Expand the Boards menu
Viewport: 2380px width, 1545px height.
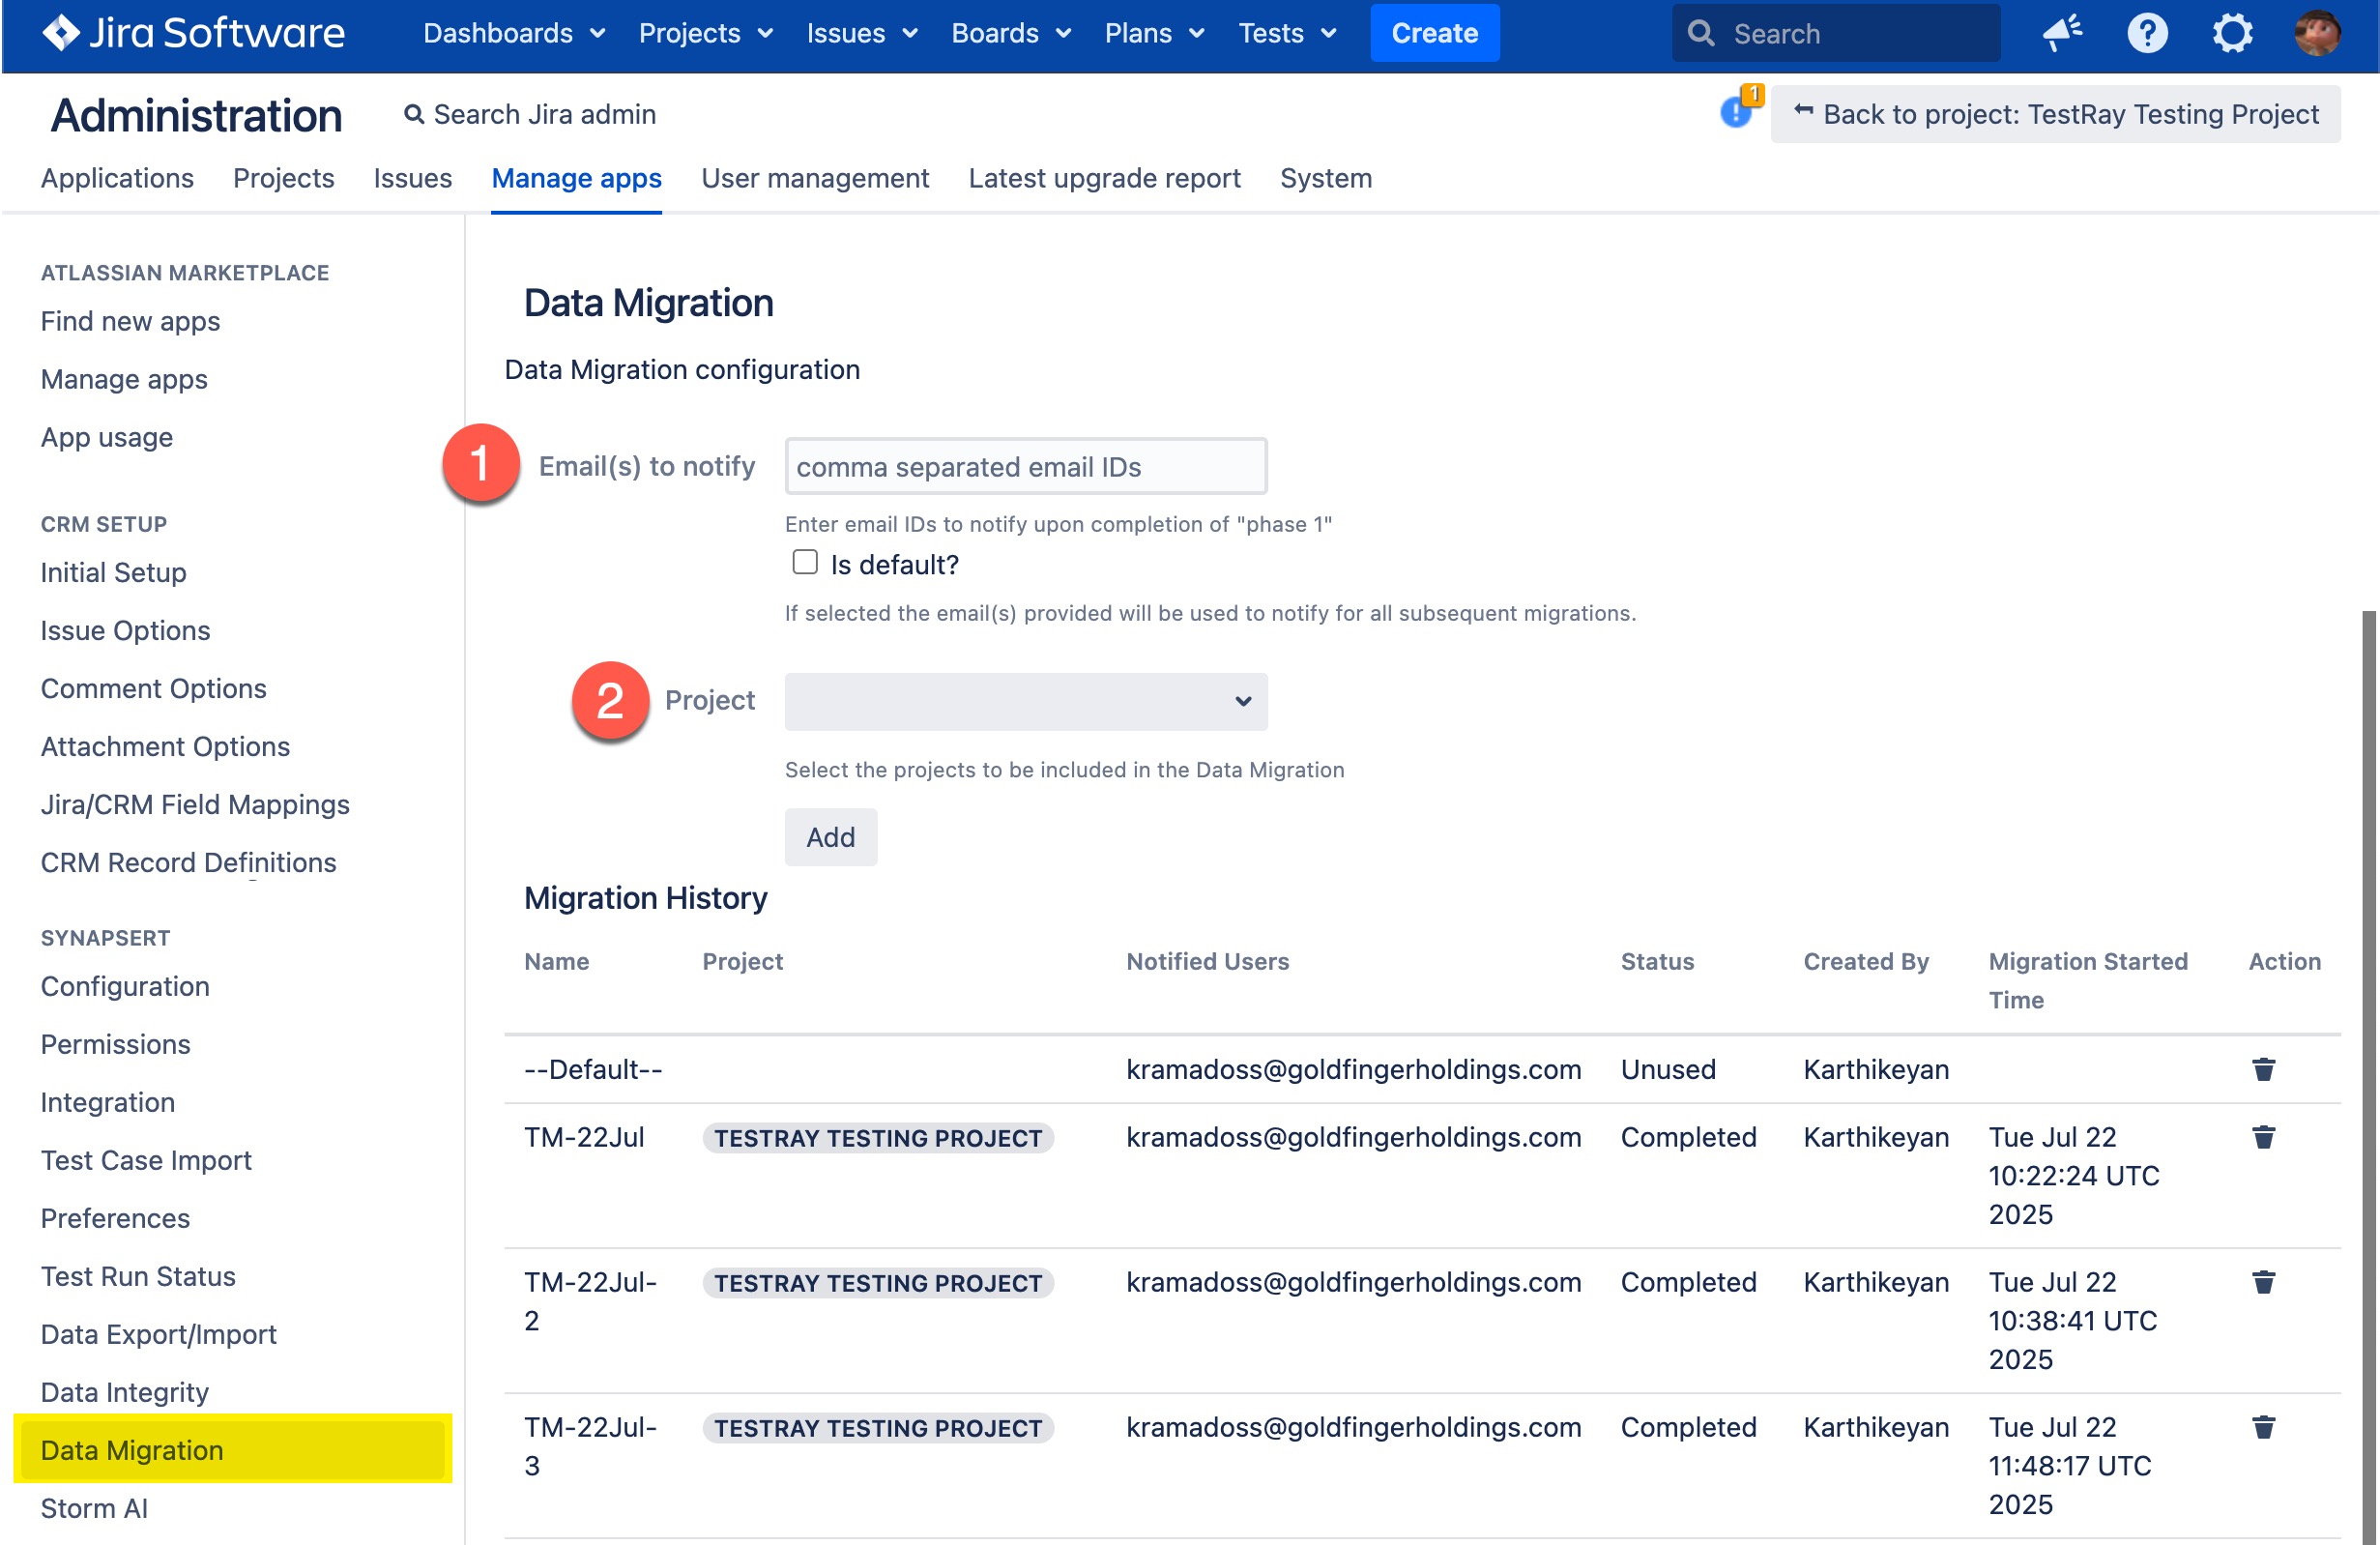(x=1010, y=33)
